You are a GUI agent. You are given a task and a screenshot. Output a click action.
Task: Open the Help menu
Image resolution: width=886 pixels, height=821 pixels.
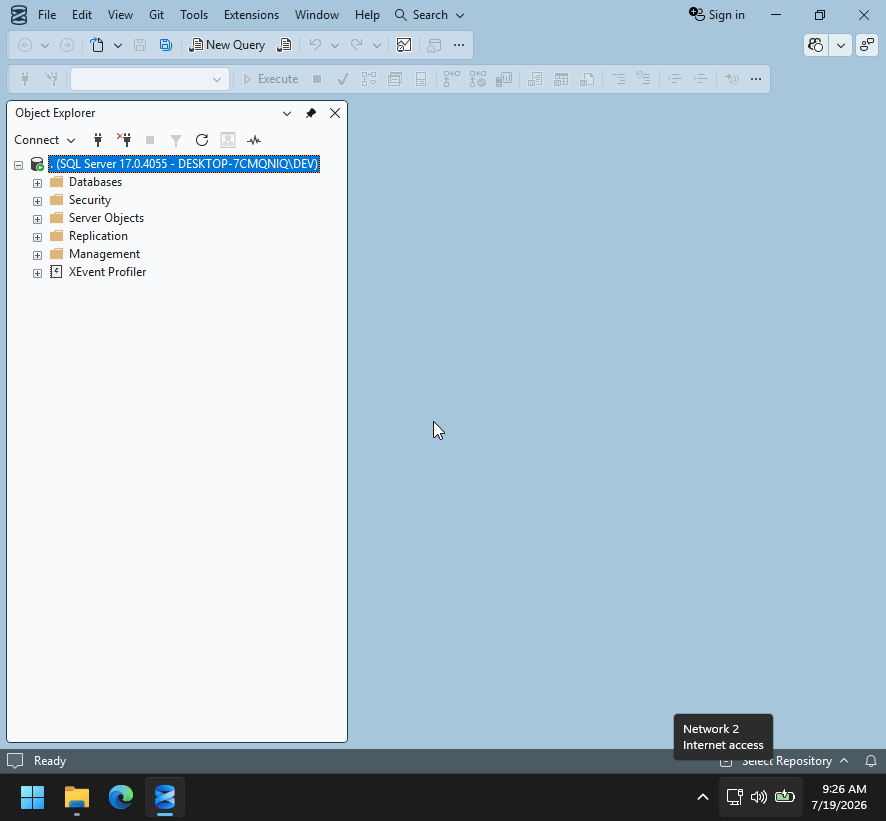click(367, 15)
